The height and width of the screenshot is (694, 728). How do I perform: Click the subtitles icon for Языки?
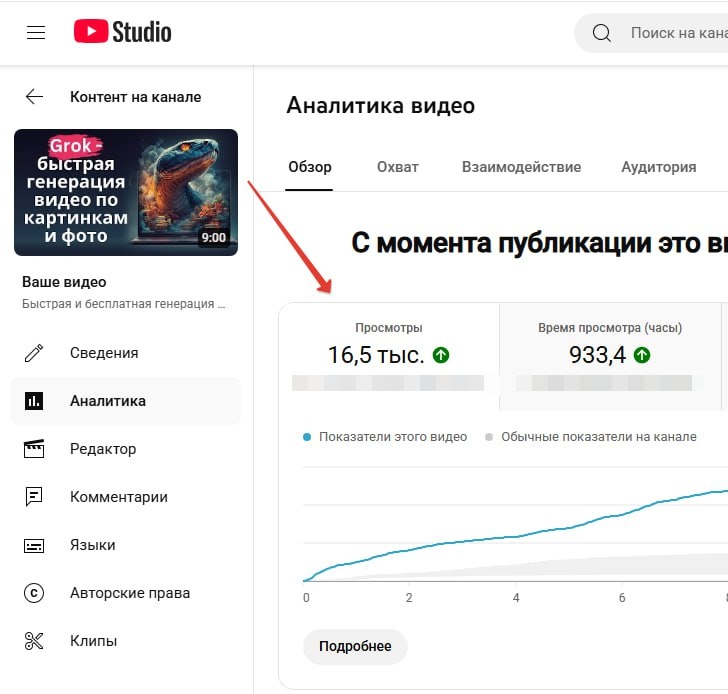click(x=34, y=545)
